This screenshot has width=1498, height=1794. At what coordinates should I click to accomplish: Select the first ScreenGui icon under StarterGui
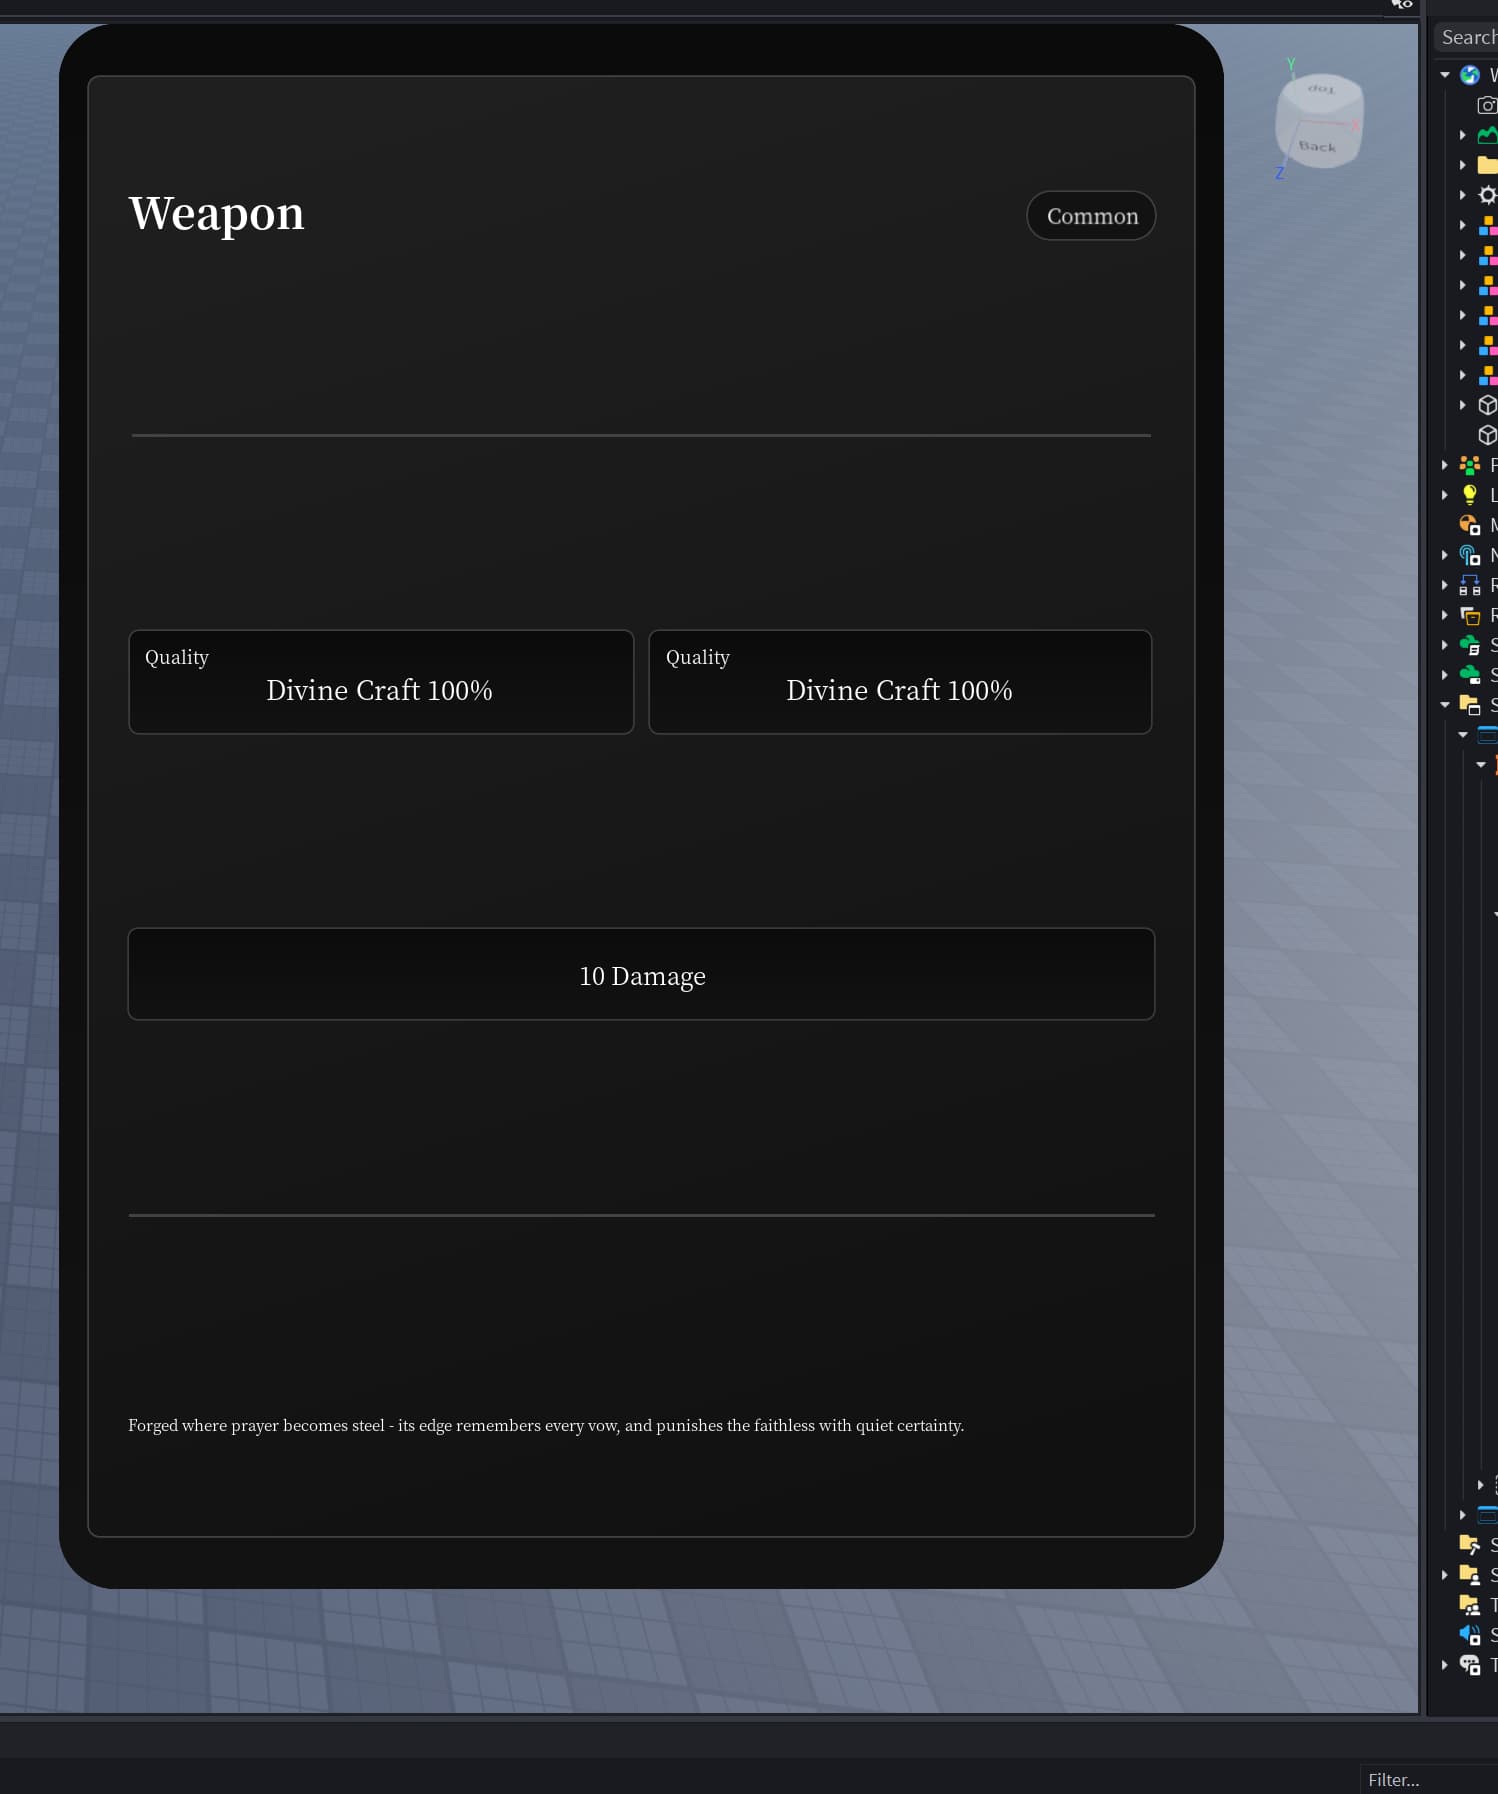click(x=1487, y=735)
